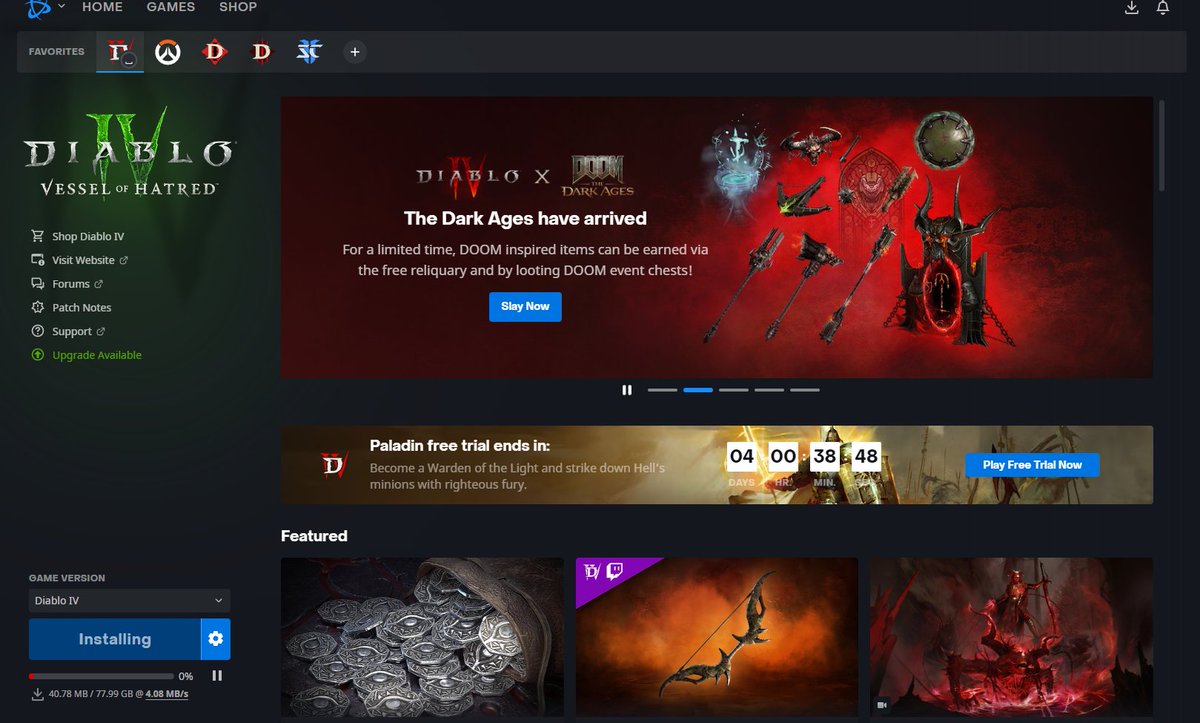Click the vertical scrollbar on the right
The width and height of the screenshot is (1200, 723).
click(1162, 144)
